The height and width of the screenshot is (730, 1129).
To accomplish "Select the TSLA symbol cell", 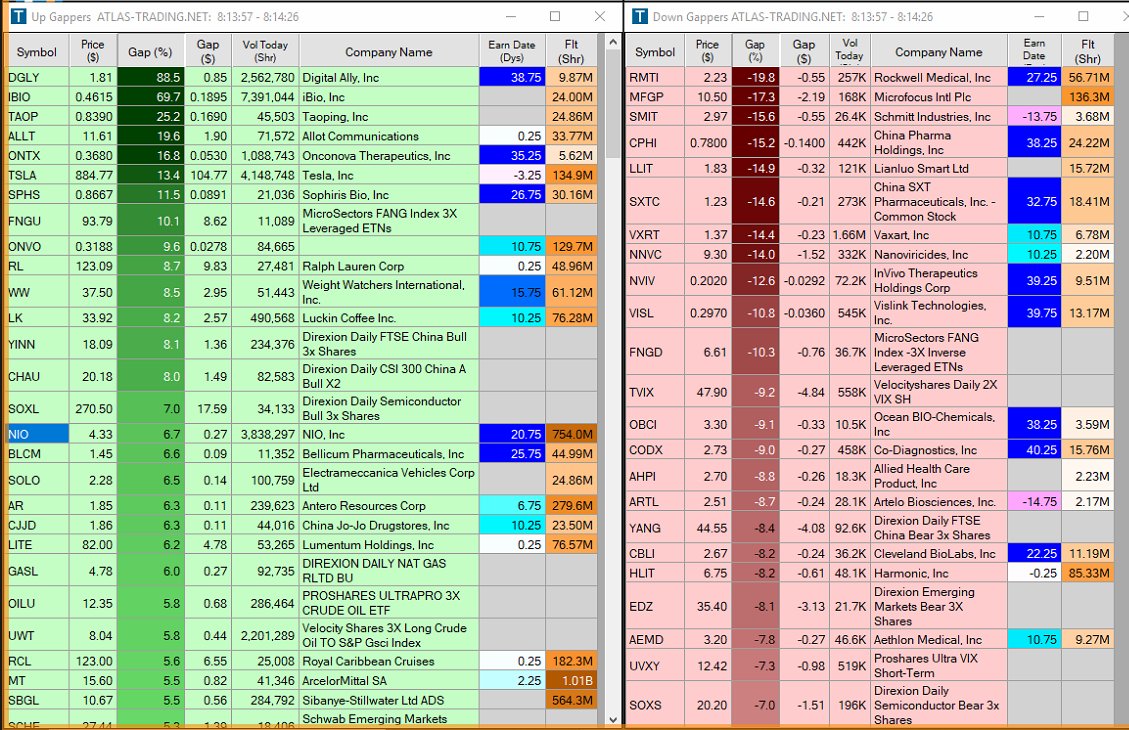I will (38, 175).
